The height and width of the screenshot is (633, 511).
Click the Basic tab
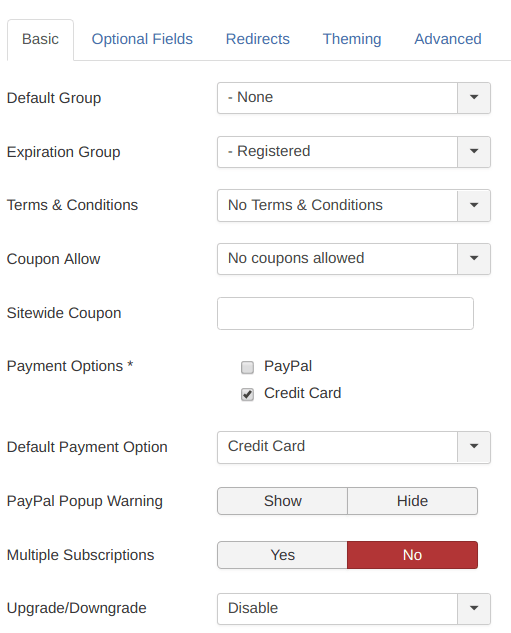click(x=40, y=39)
